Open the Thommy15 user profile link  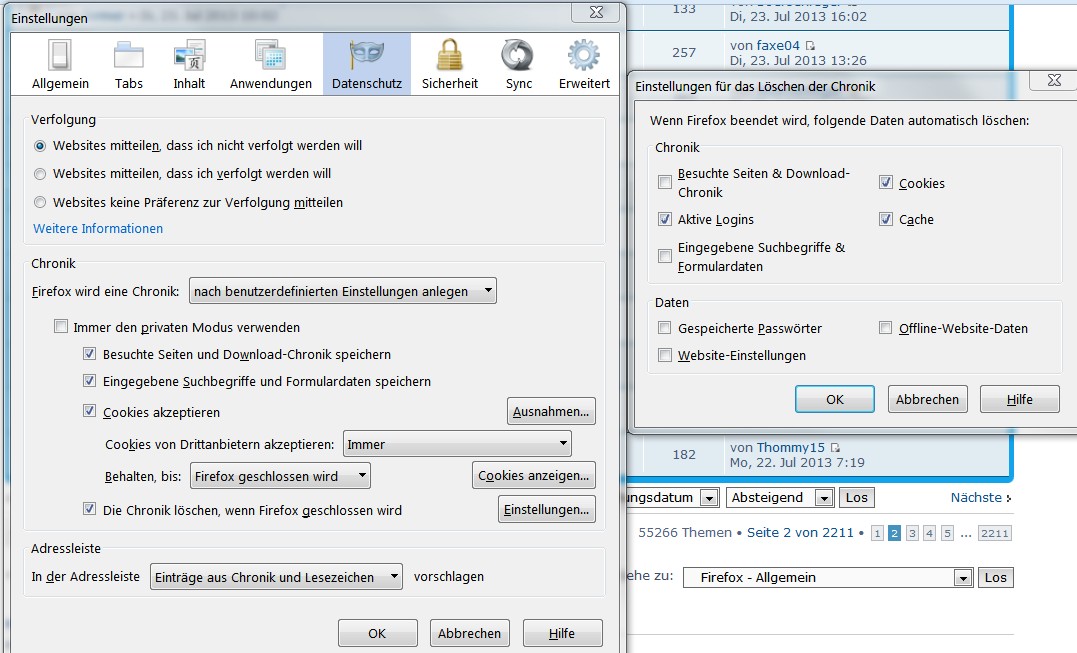(x=791, y=447)
